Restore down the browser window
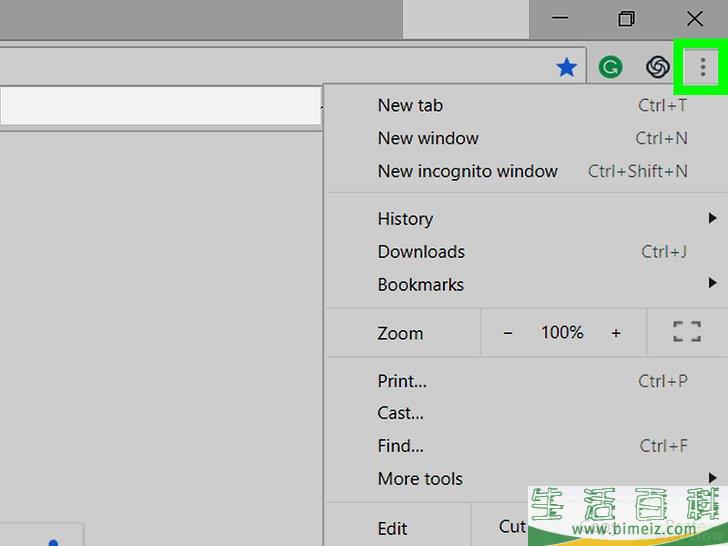728x546 pixels. pos(626,19)
